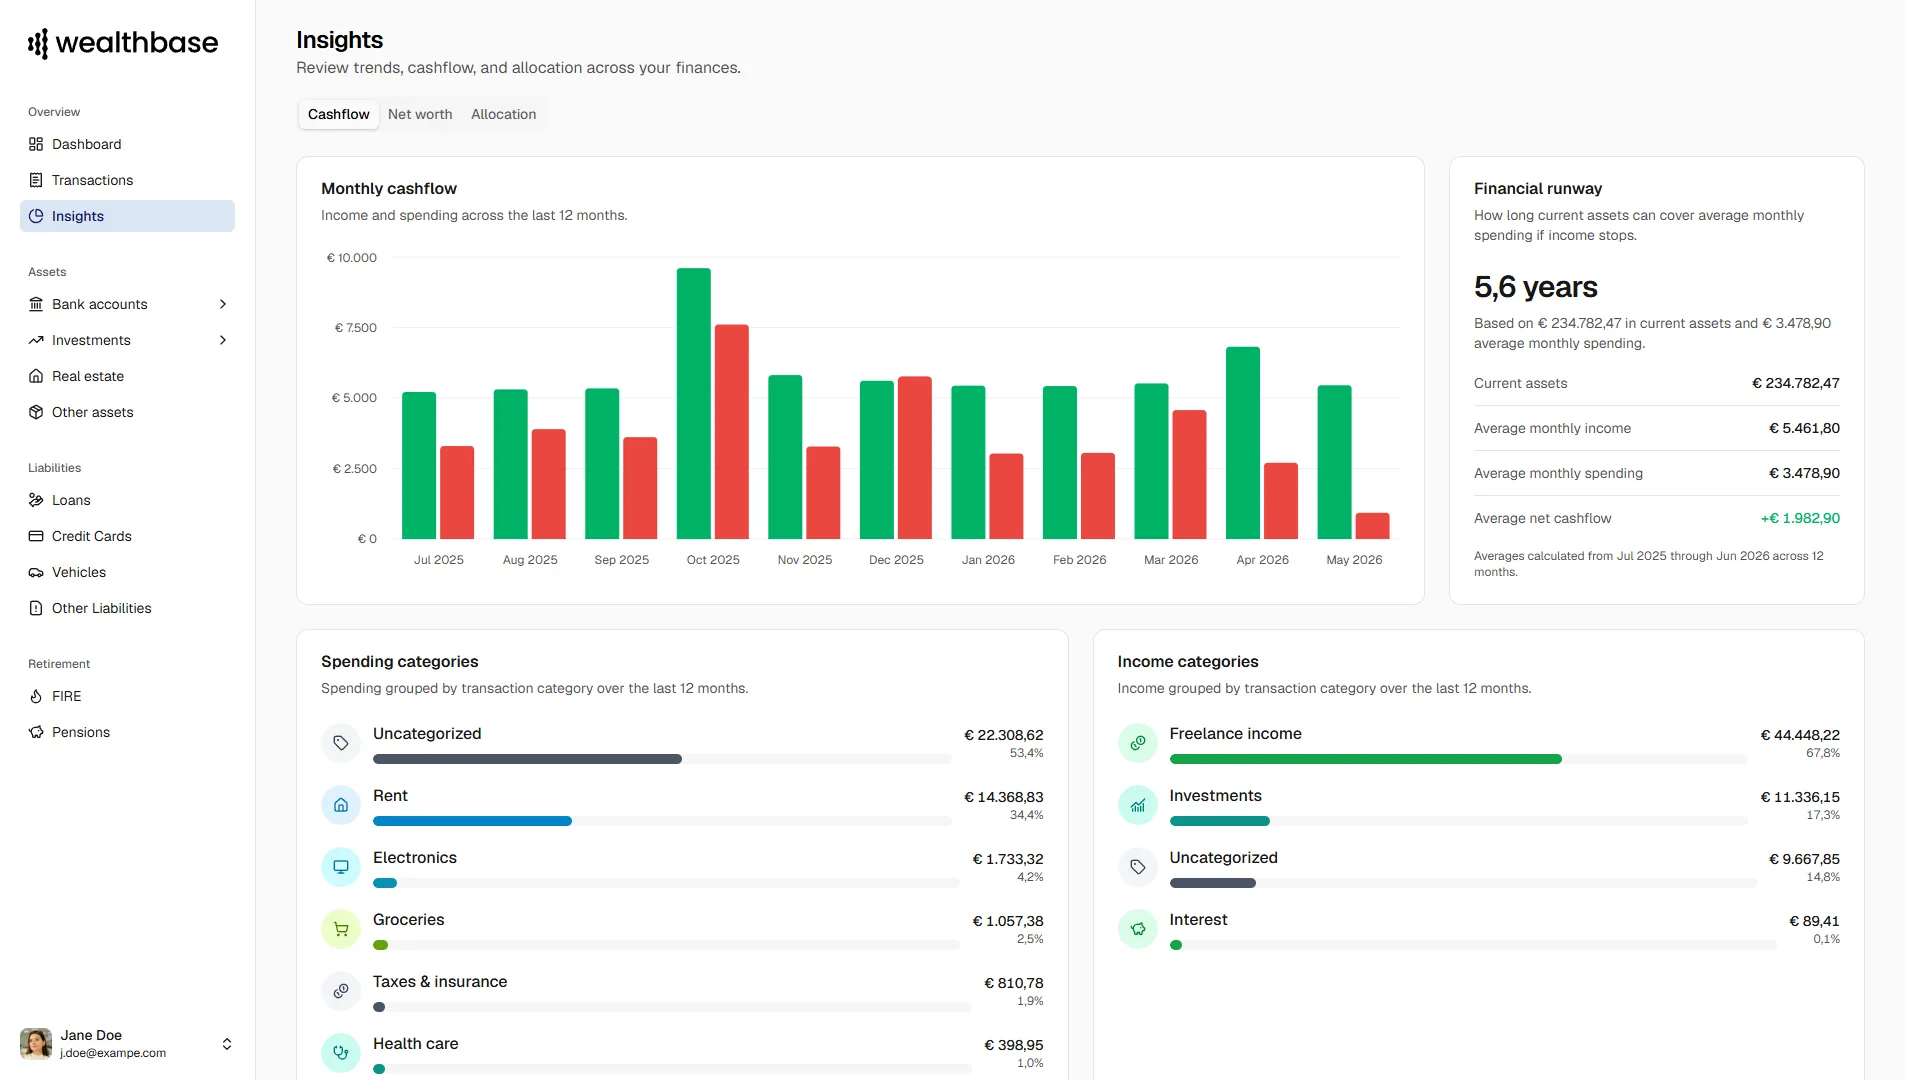Click the Freelance income progress bar

point(1459,759)
